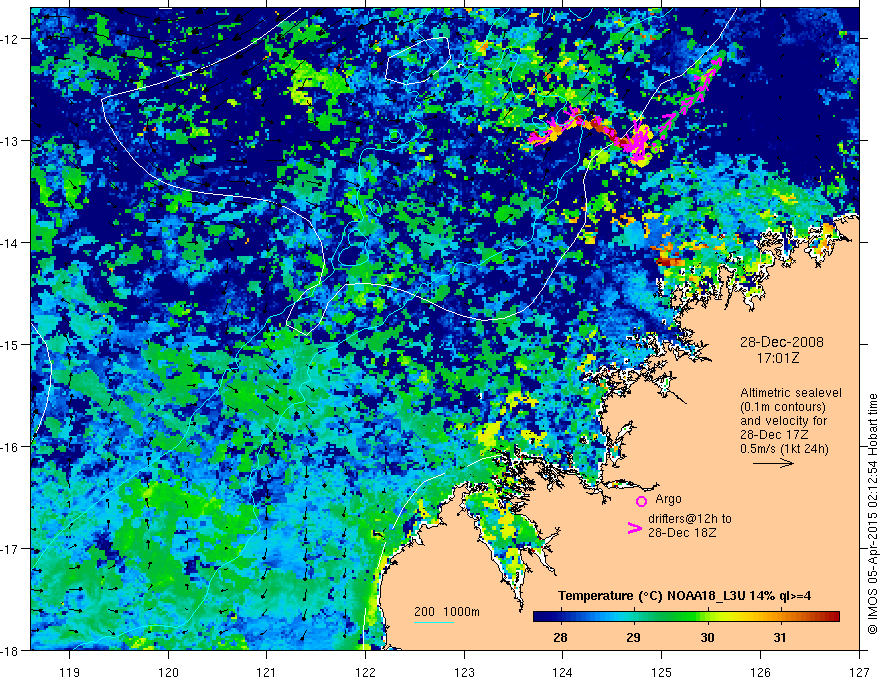The image size is (880, 680).
Task: Click the 'drifters@12h to' legend text
Action: (690, 519)
